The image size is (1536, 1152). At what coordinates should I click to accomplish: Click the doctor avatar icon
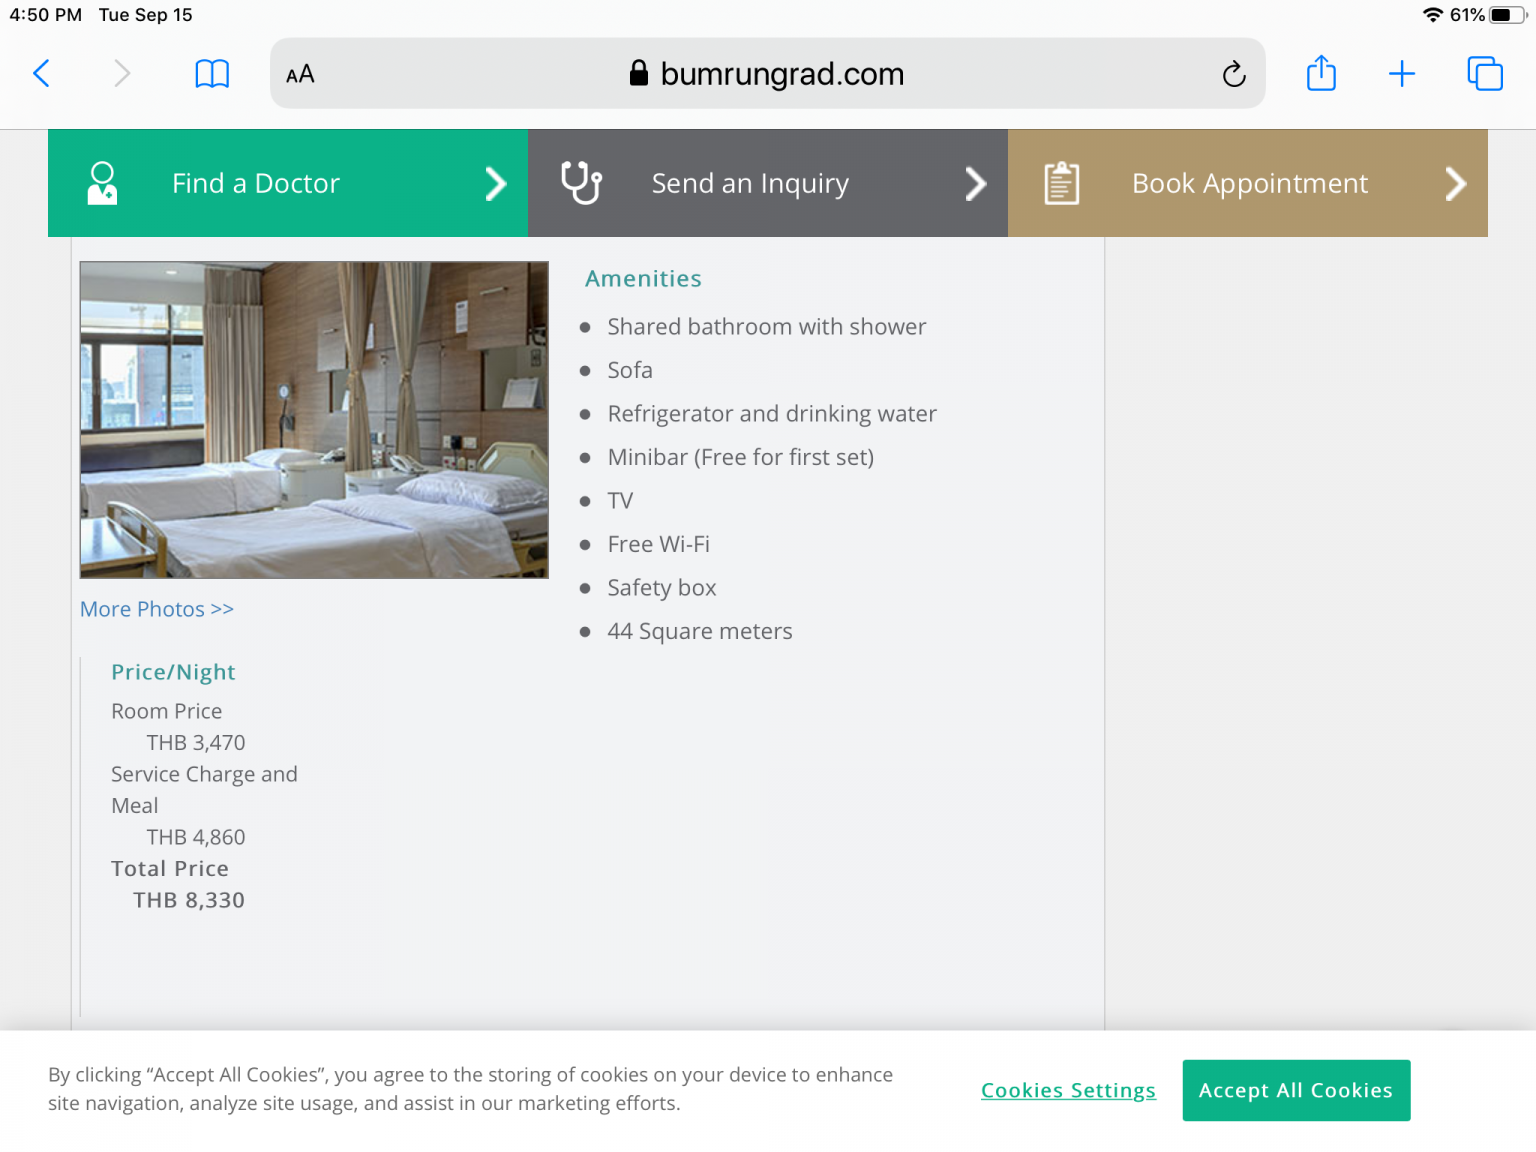tap(102, 183)
